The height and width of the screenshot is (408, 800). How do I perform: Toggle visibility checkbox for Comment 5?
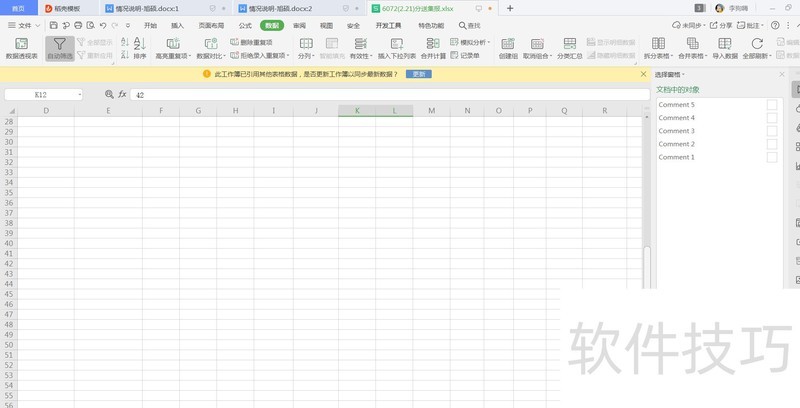tap(772, 105)
